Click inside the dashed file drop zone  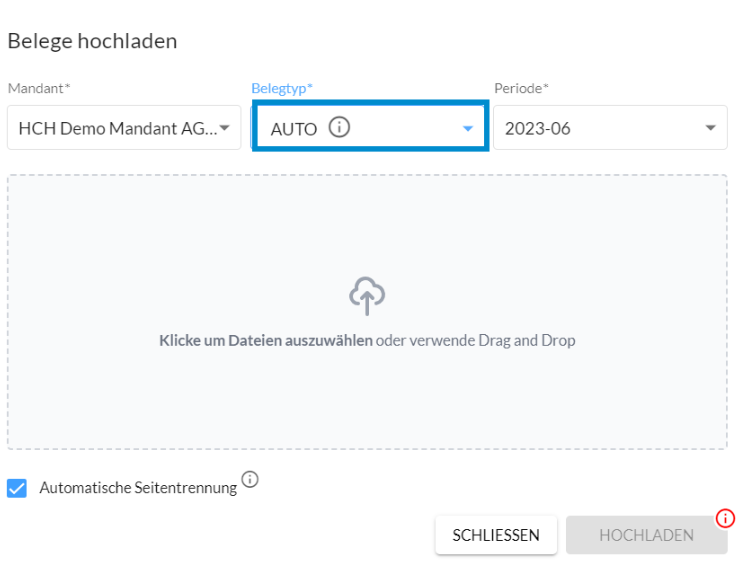(367, 312)
